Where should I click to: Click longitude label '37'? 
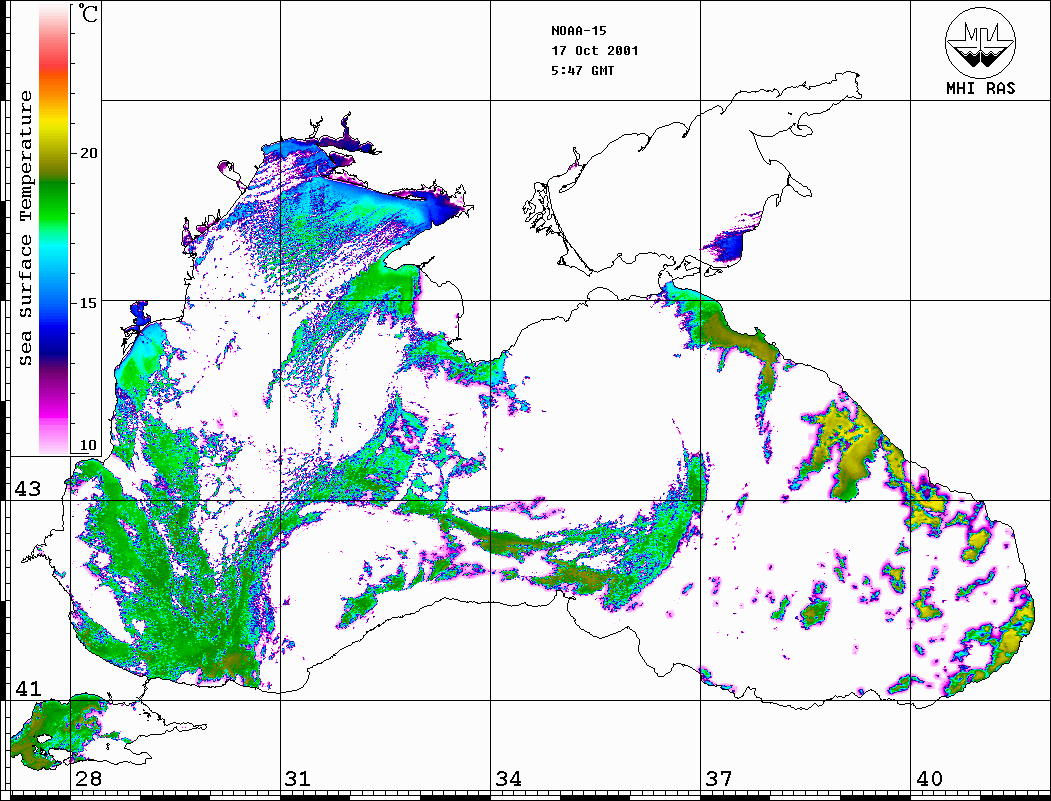[x=719, y=779]
